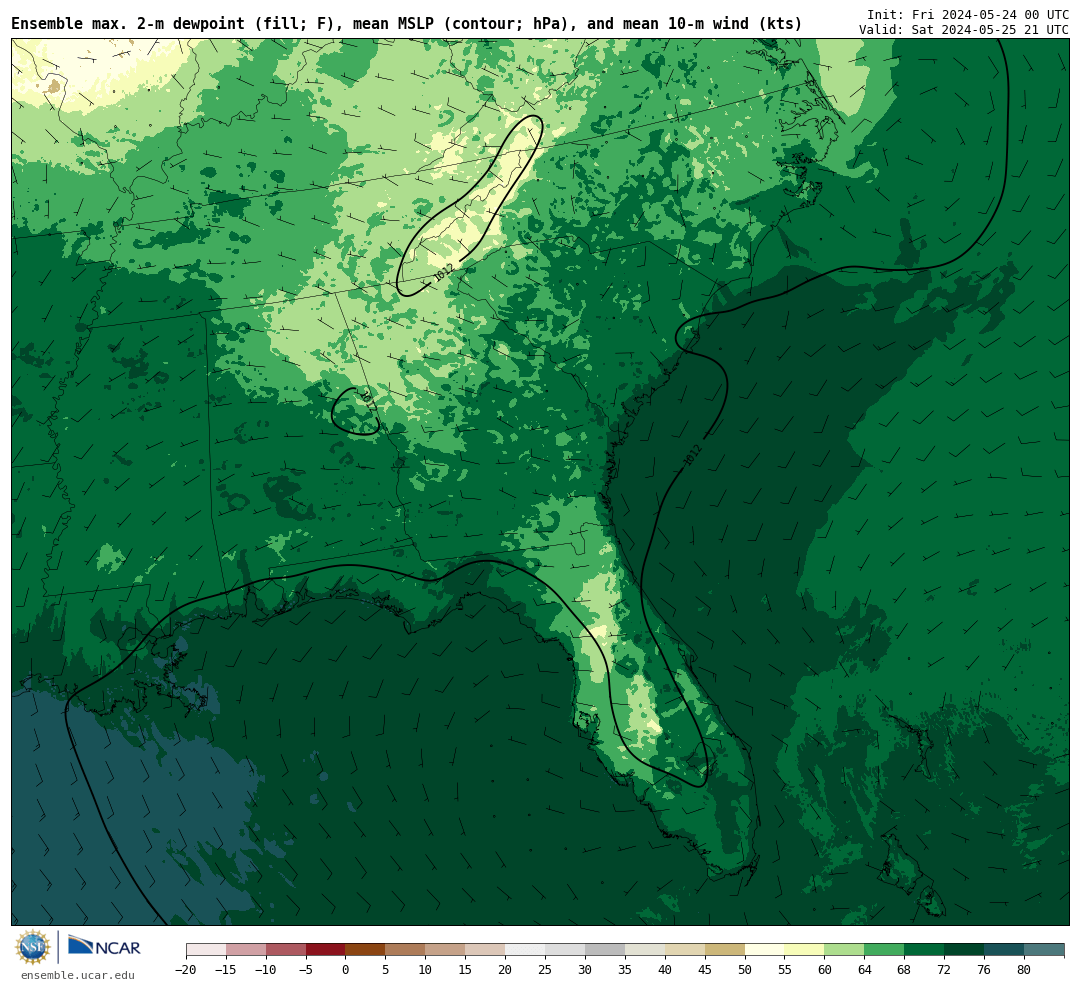Click the teal swatch between 76 and 80

pos(1005,950)
